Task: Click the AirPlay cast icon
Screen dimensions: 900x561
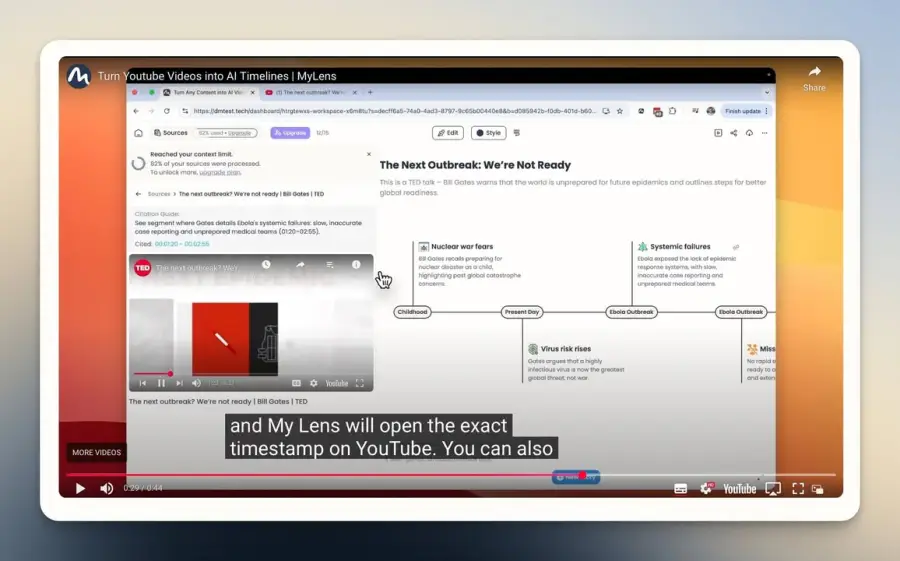Action: (x=773, y=489)
